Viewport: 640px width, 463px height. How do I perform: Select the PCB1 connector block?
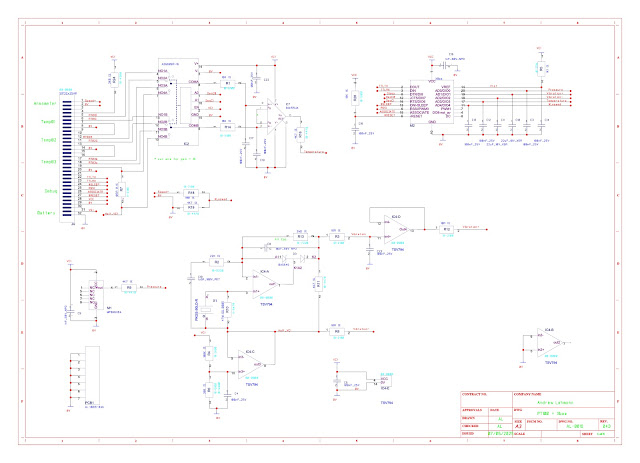[x=92, y=375]
